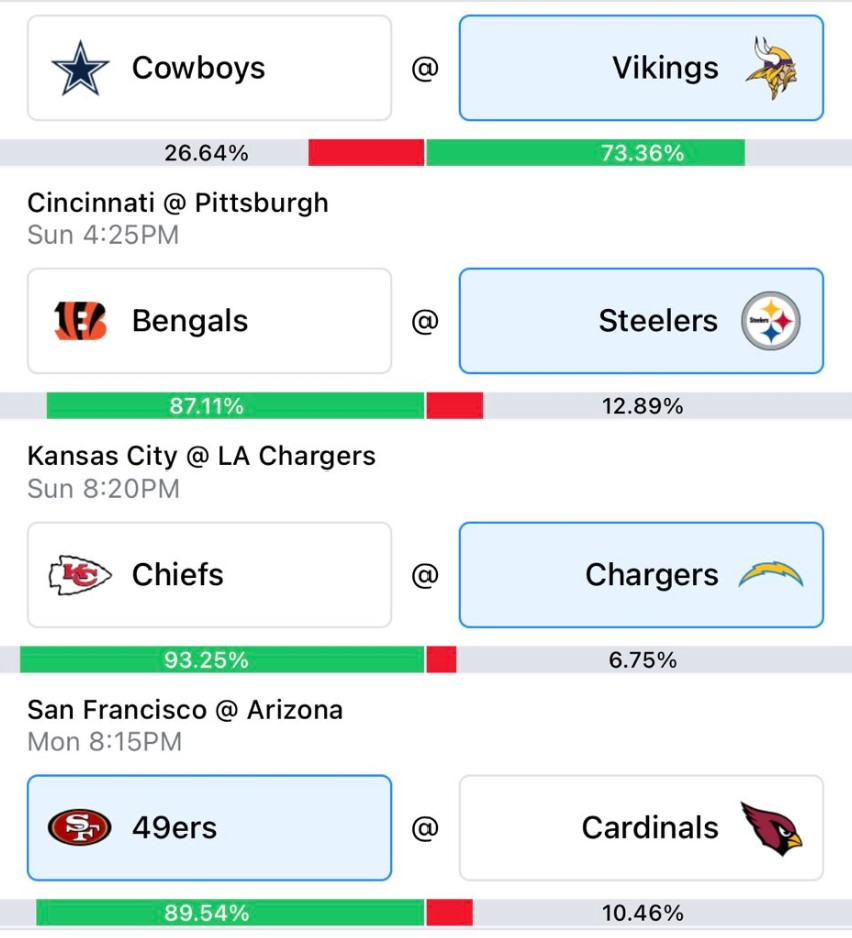The width and height of the screenshot is (852, 938).
Task: Select the Vikings pick button
Action: [x=641, y=68]
